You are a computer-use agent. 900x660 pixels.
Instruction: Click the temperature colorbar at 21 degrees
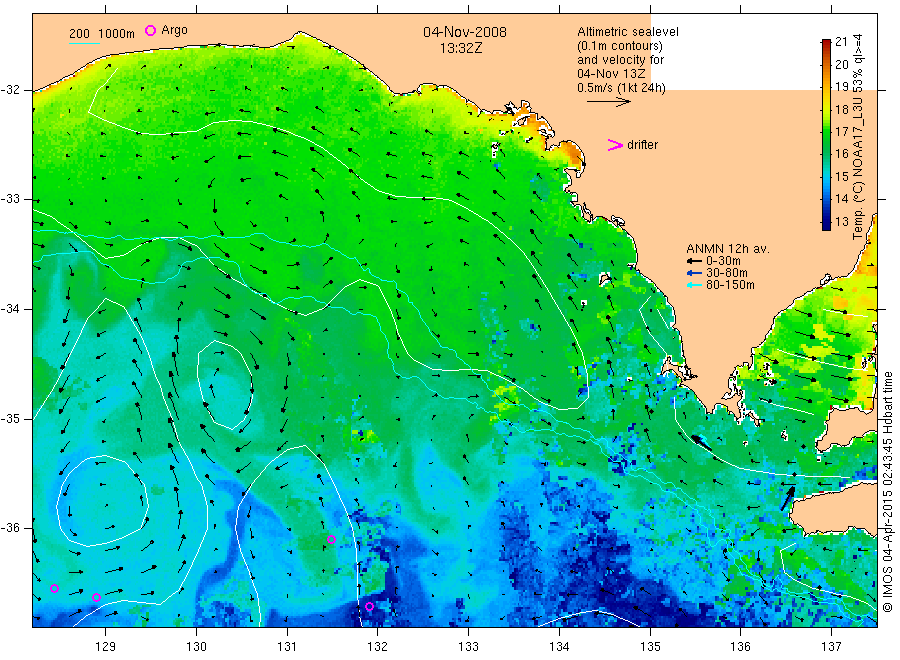pyautogui.click(x=826, y=41)
